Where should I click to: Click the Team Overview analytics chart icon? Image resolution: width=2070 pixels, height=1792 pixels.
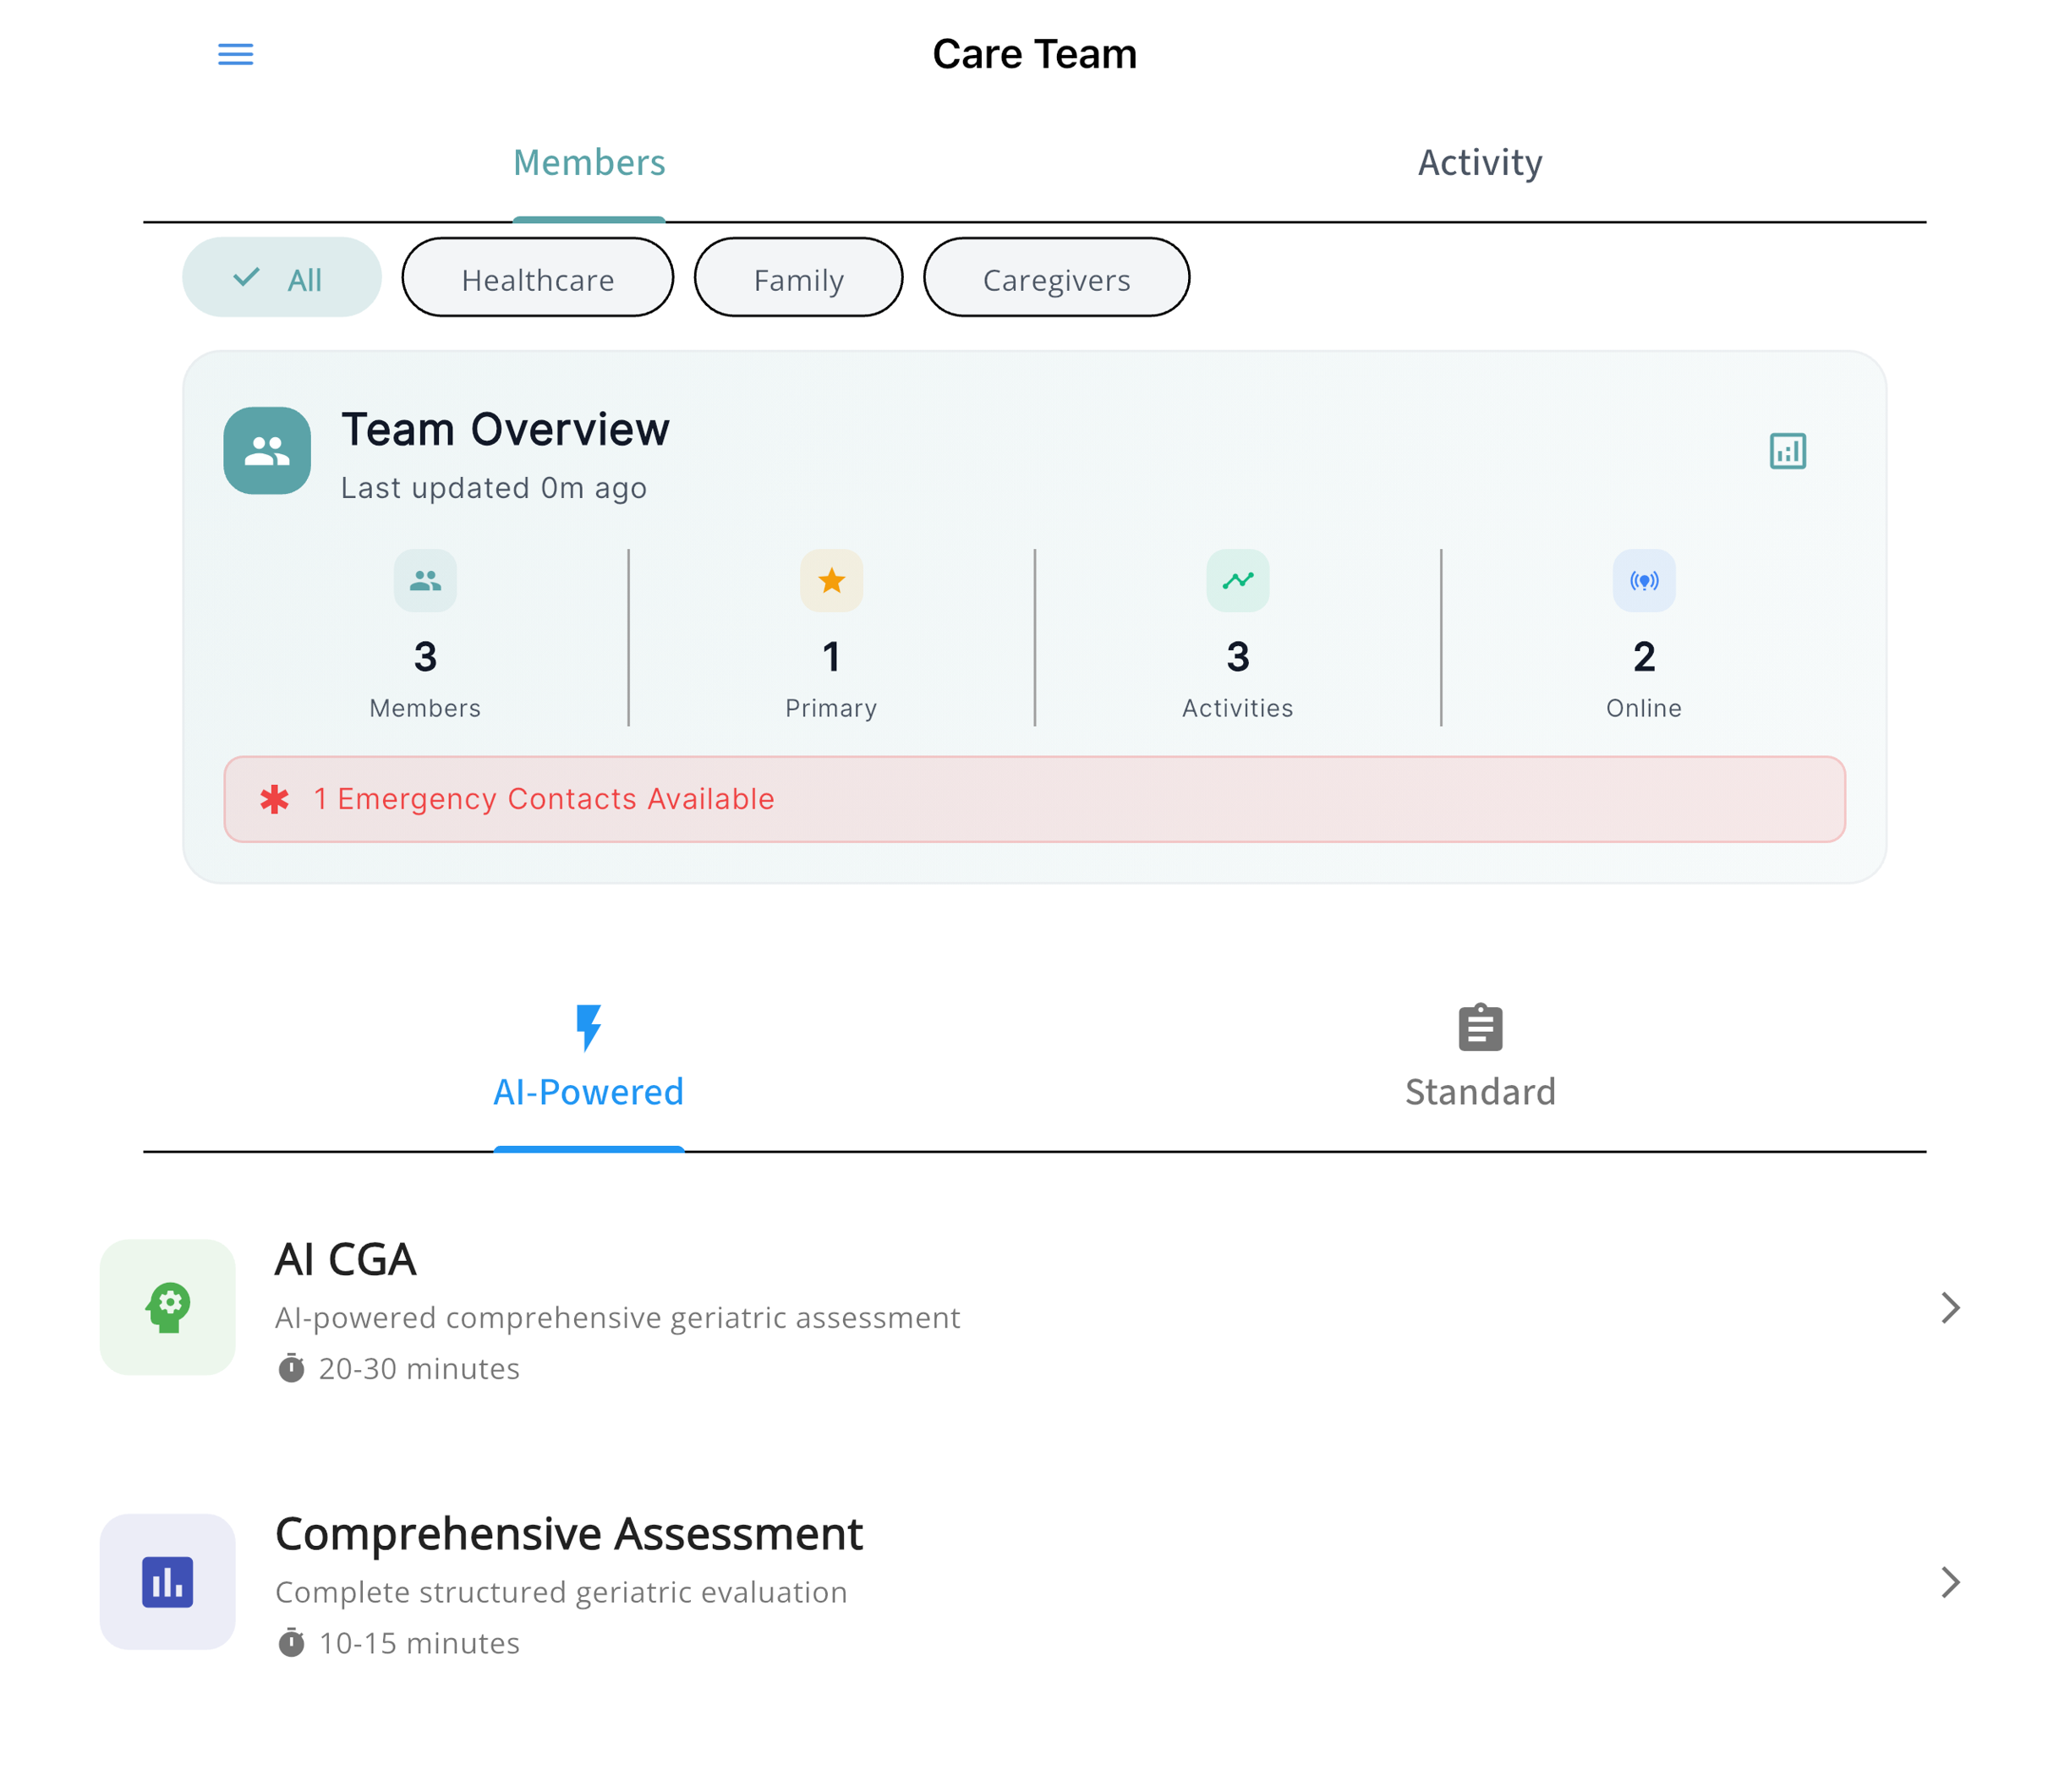coord(1787,451)
